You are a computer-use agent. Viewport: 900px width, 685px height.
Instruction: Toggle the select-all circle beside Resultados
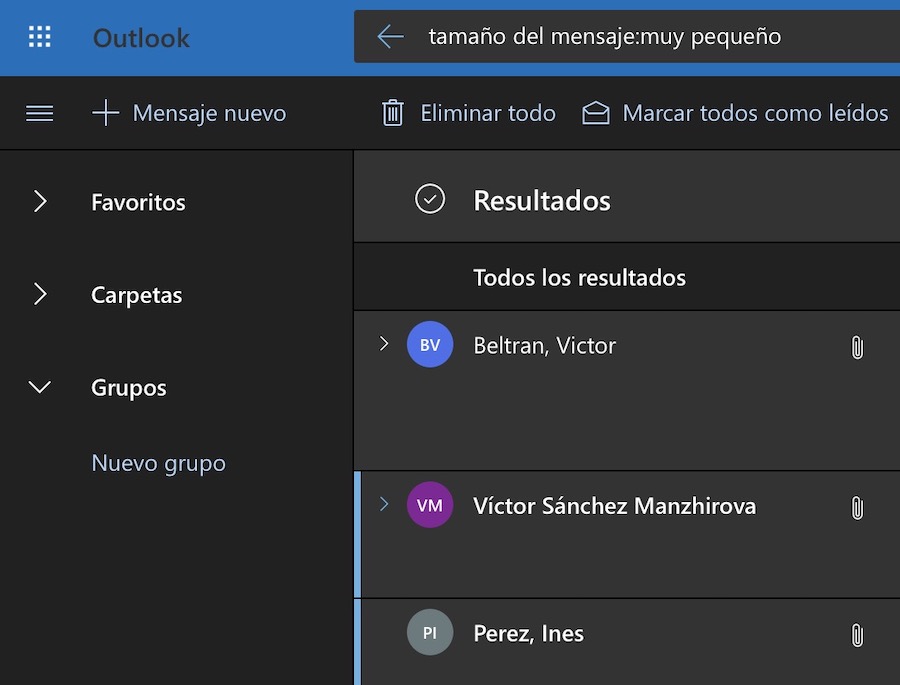click(430, 200)
